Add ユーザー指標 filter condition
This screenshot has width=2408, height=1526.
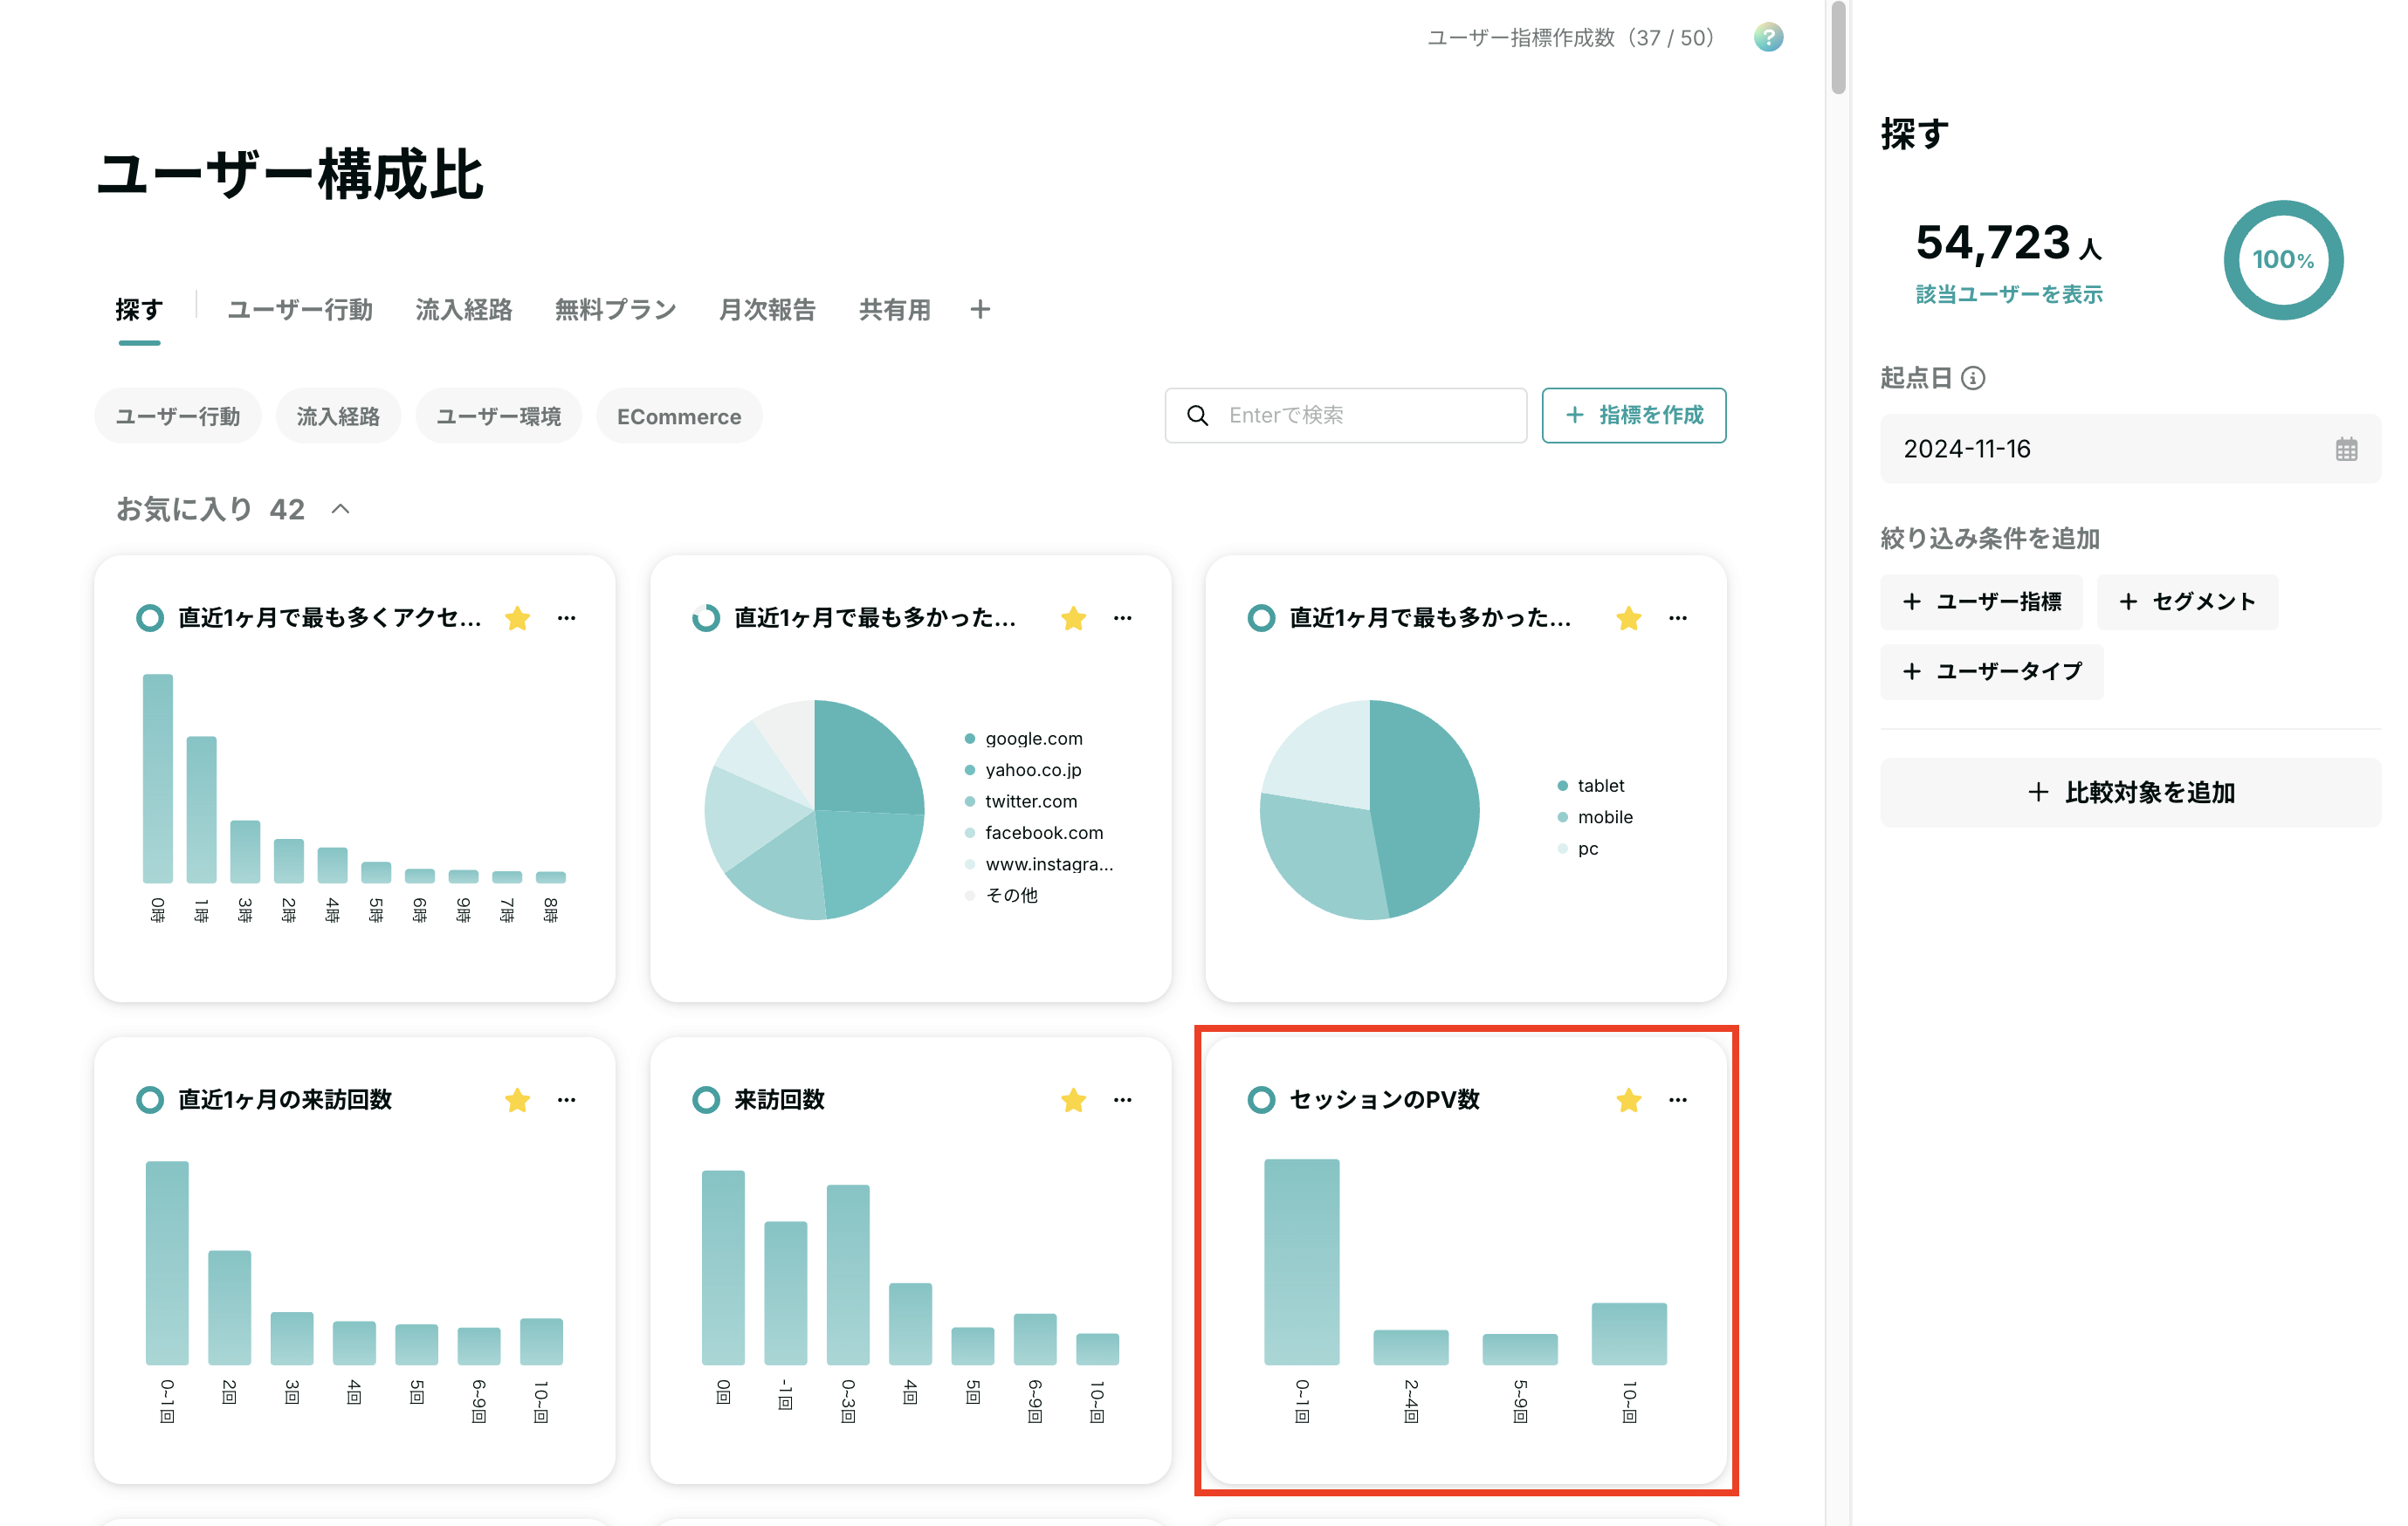(x=1981, y=602)
